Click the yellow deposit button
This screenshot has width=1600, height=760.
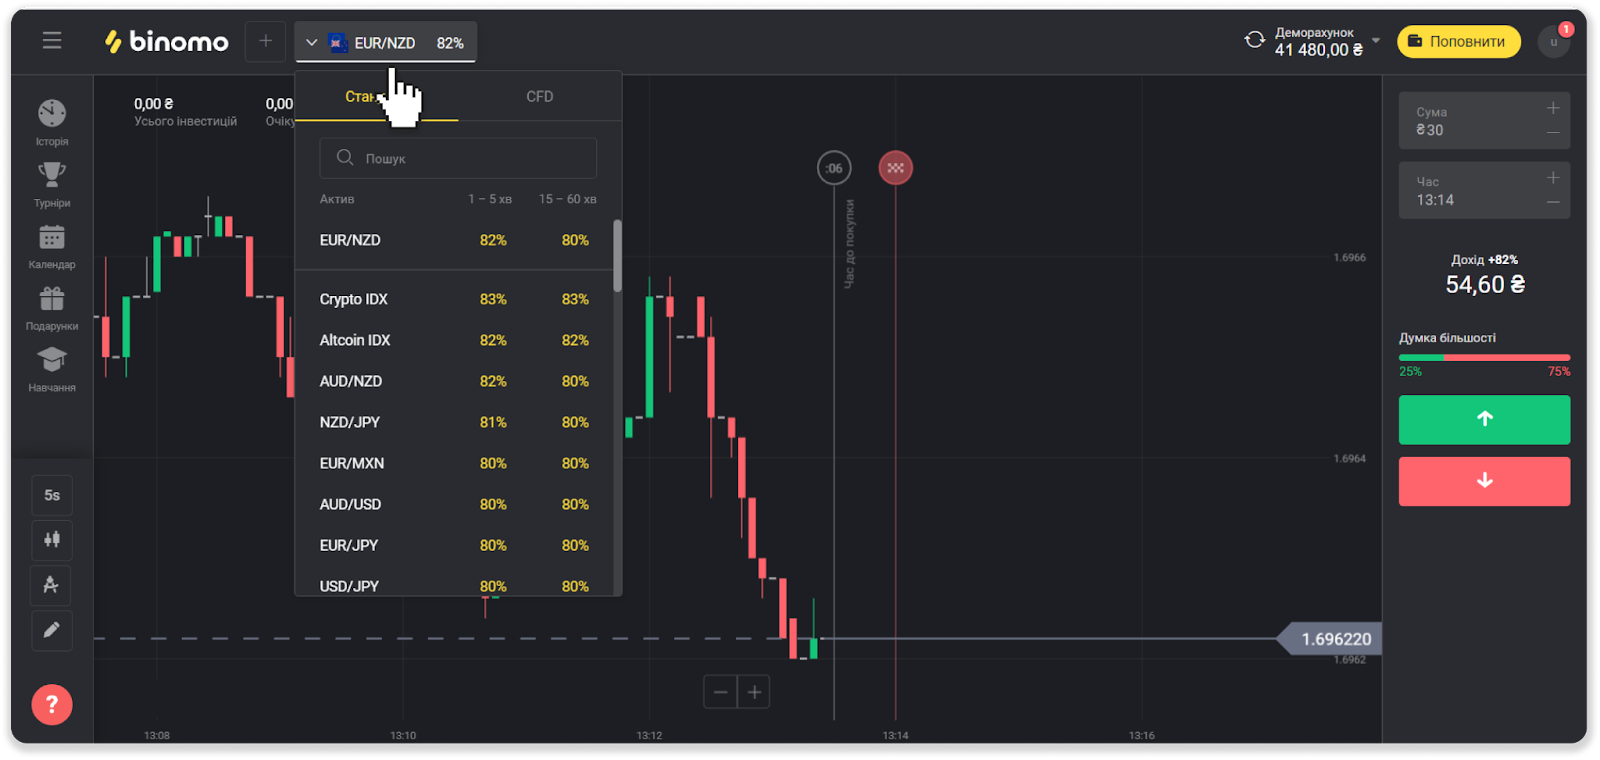[x=1458, y=42]
